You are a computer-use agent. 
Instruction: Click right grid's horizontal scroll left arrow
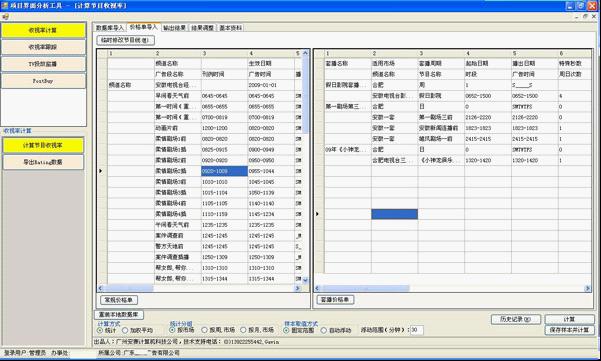tap(317, 288)
